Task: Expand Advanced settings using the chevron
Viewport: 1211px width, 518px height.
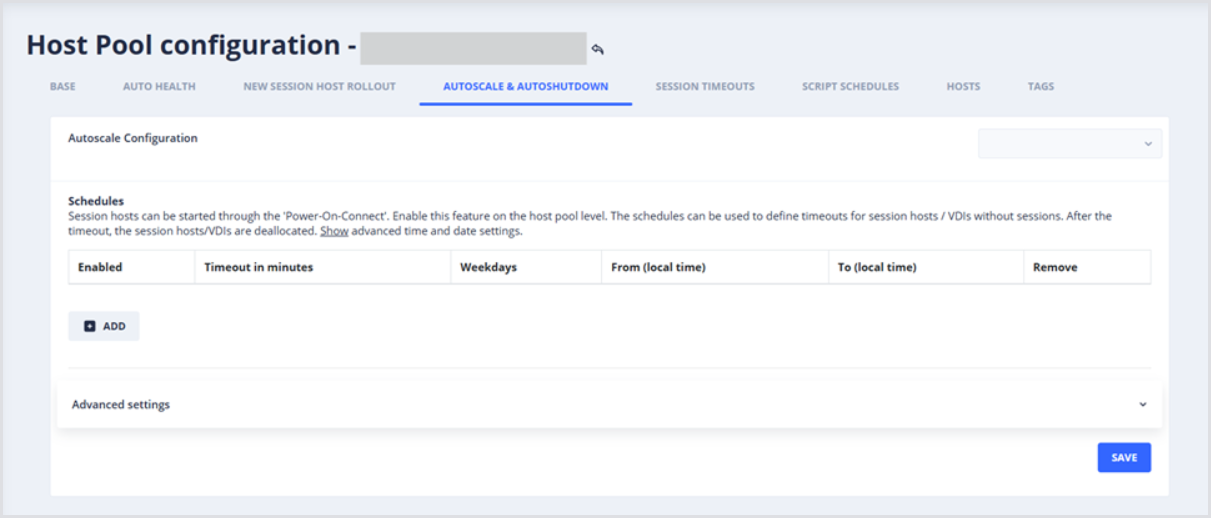Action: [x=1142, y=405]
